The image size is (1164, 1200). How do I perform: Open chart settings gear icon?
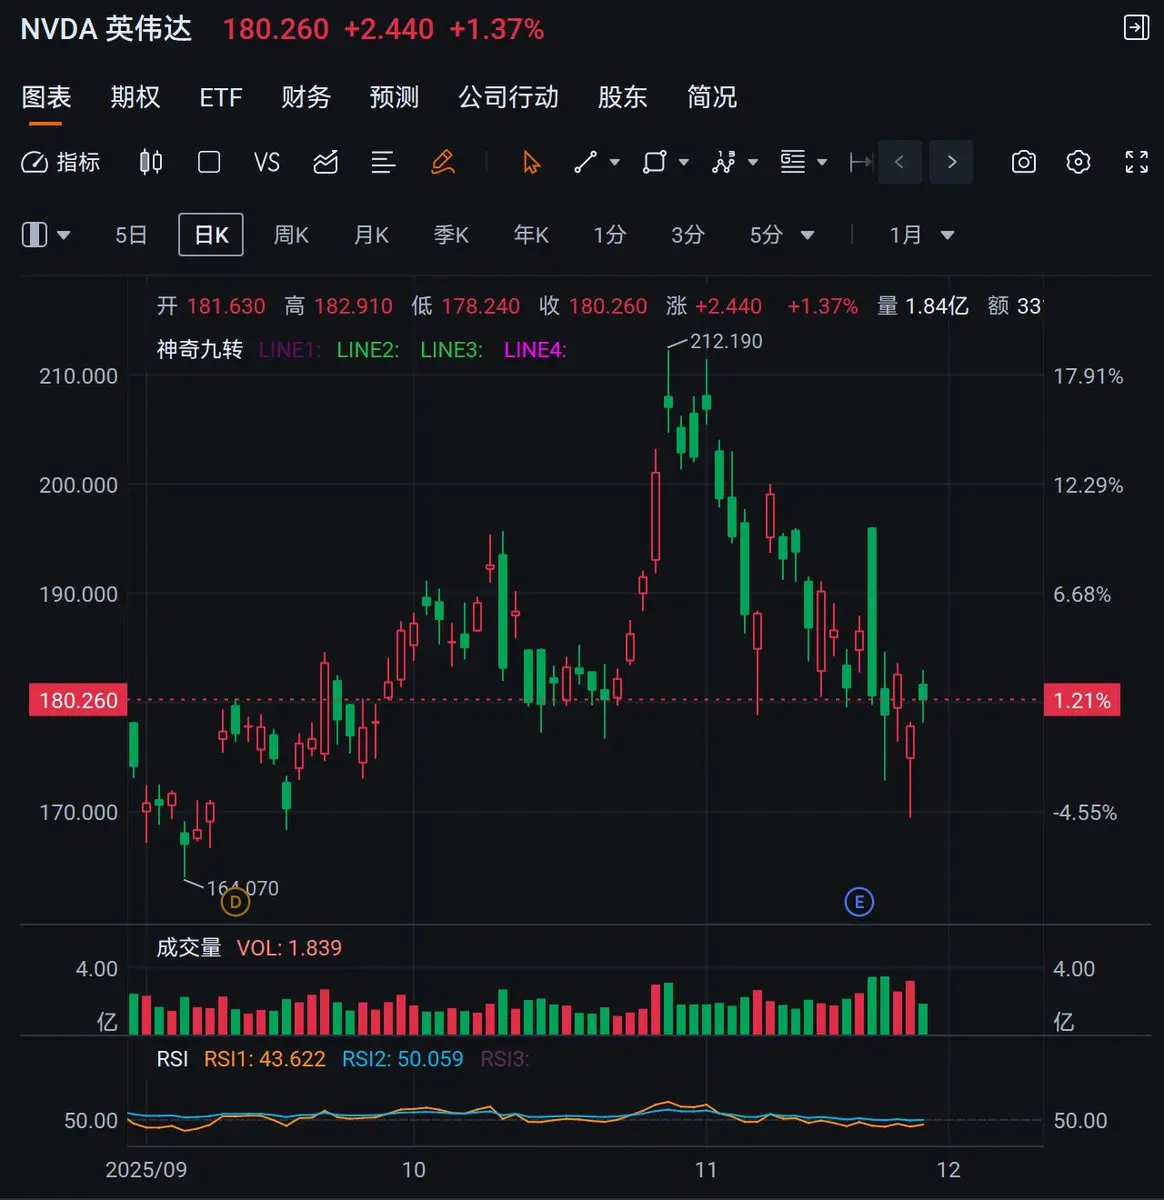click(1078, 162)
